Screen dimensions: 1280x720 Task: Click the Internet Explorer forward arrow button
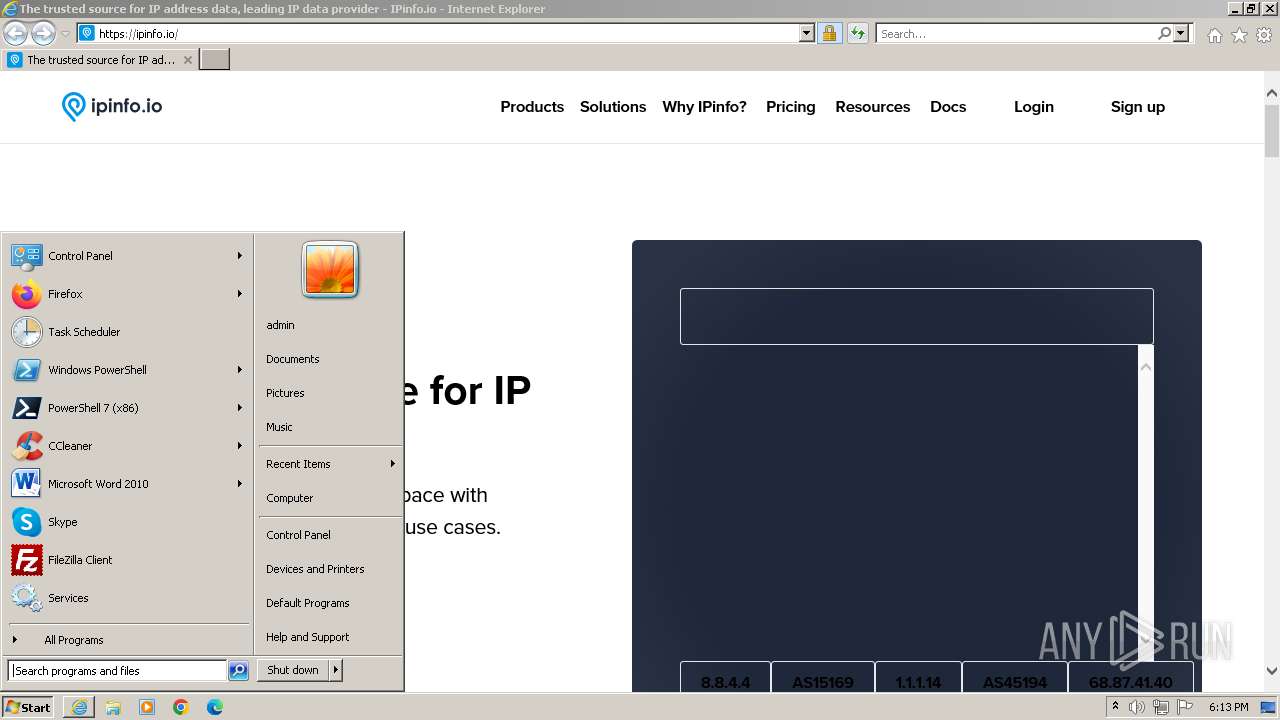pos(43,33)
